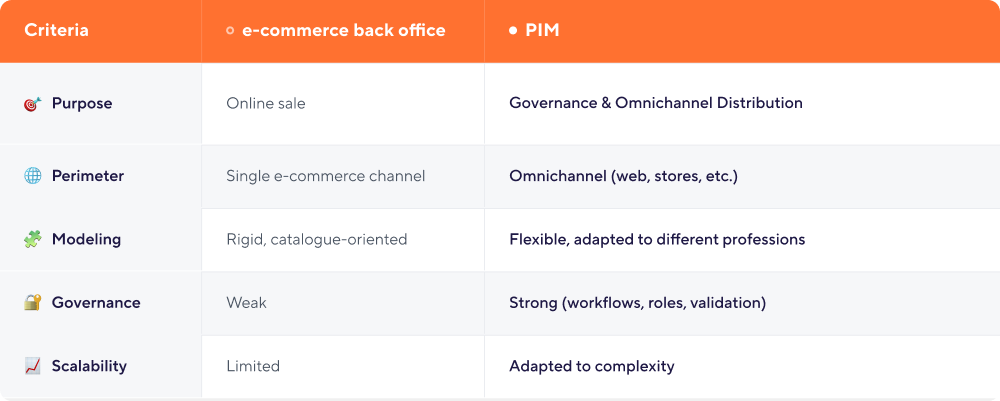Click Strong (workflows, roles, validation) text
This screenshot has width=1000, height=401.
[638, 303]
